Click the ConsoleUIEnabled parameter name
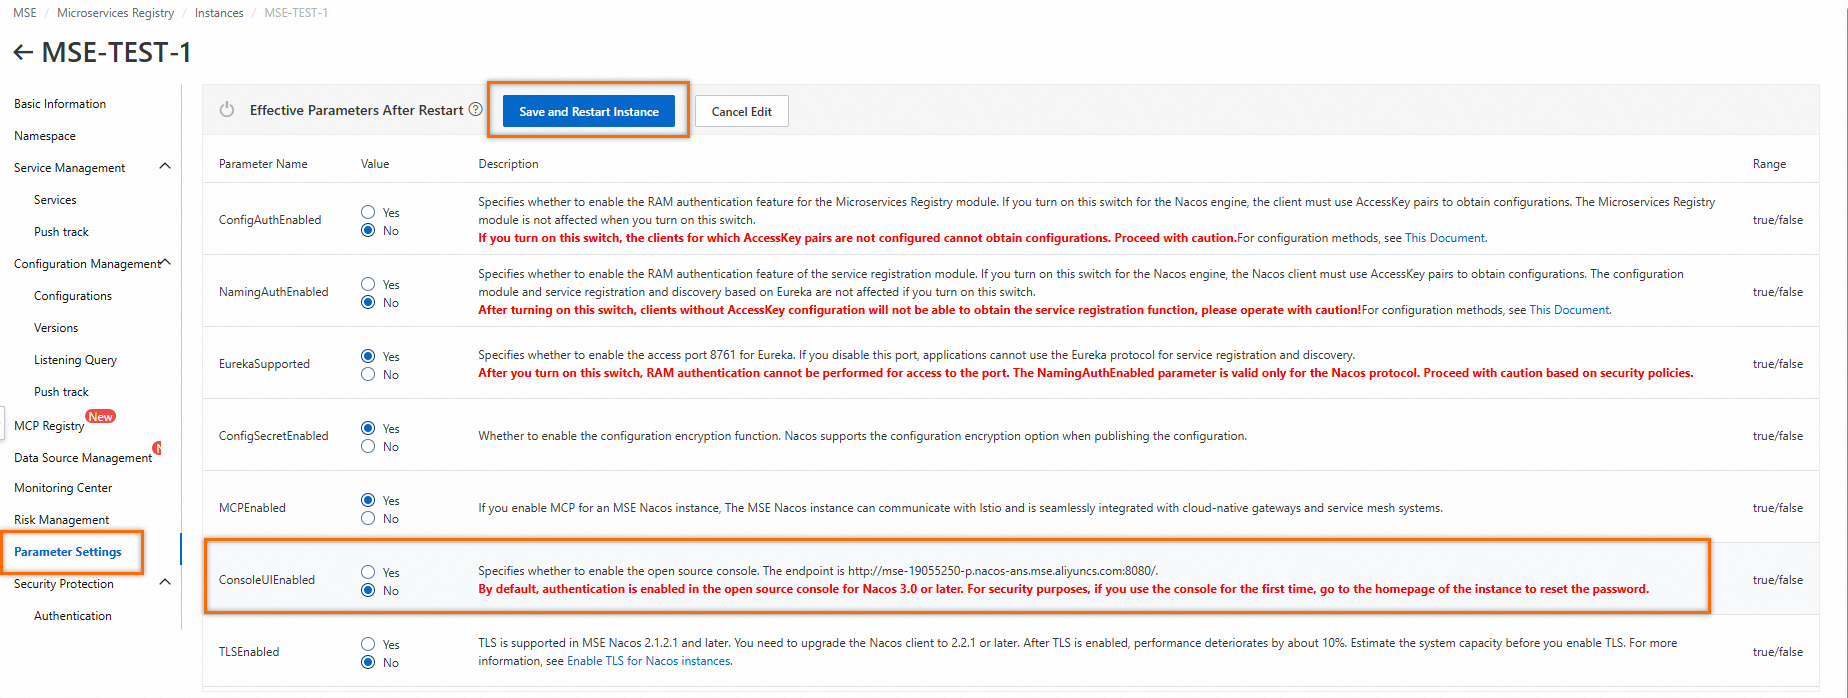This screenshot has height=698, width=1848. pyautogui.click(x=267, y=580)
